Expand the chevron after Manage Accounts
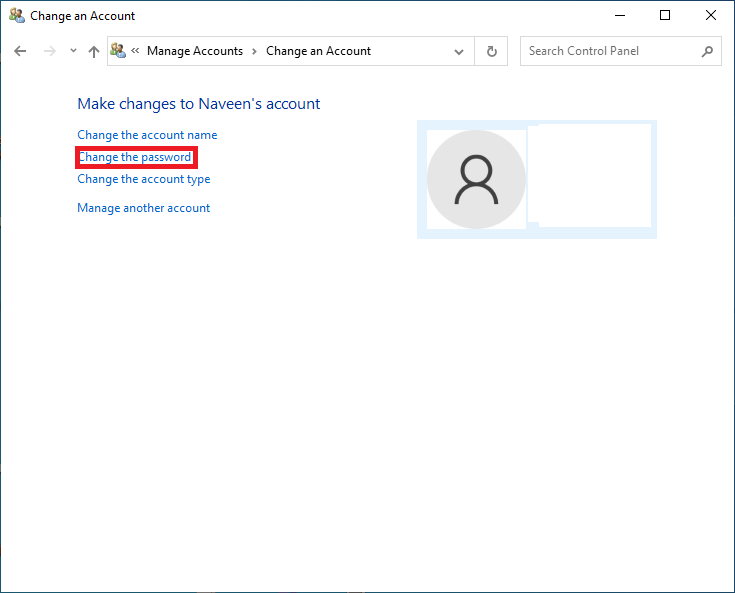Viewport: 735px width, 593px height. pos(254,51)
